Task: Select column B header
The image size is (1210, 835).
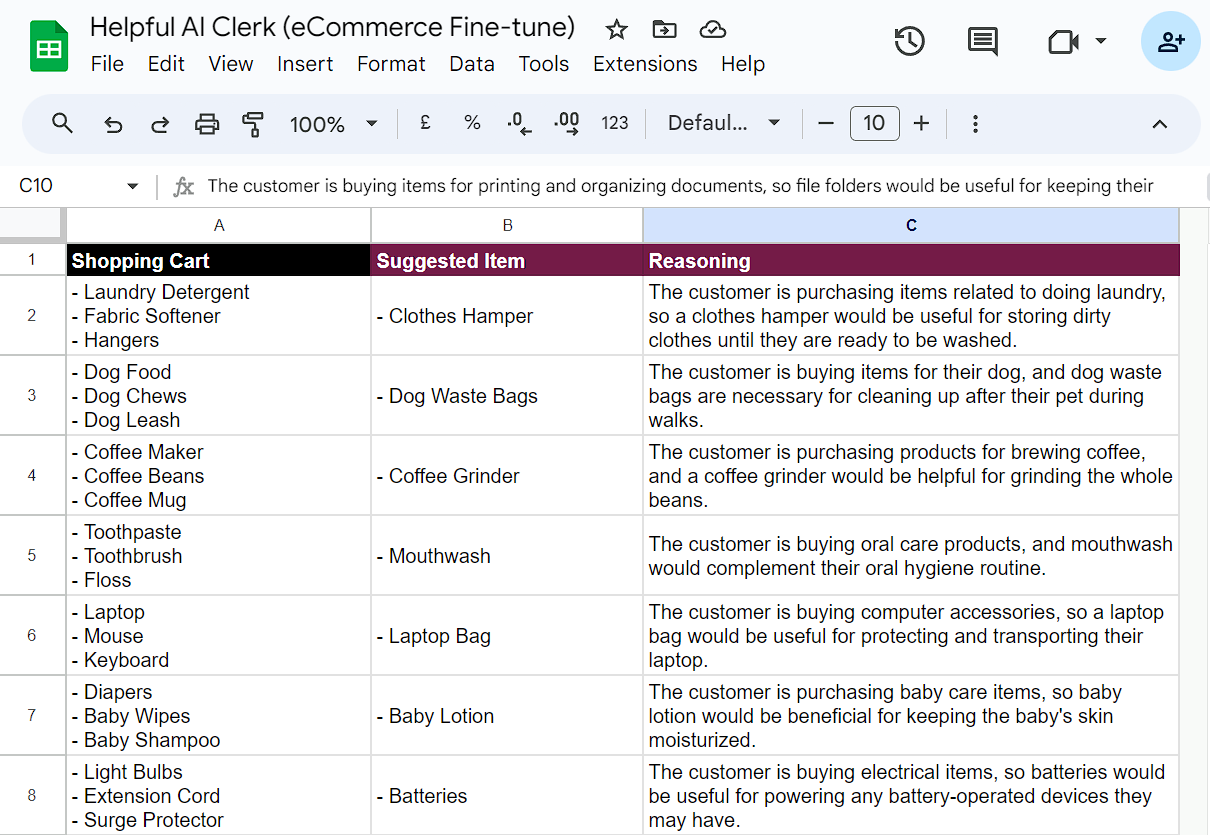Action: tap(507, 225)
